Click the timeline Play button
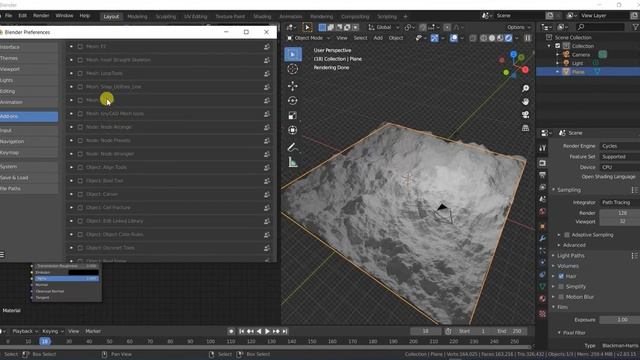 267,331
